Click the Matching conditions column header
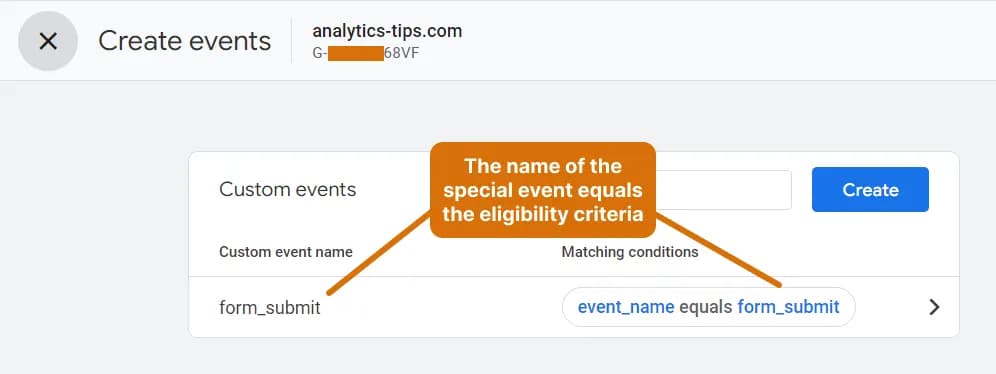Image resolution: width=996 pixels, height=374 pixels. pos(629,252)
